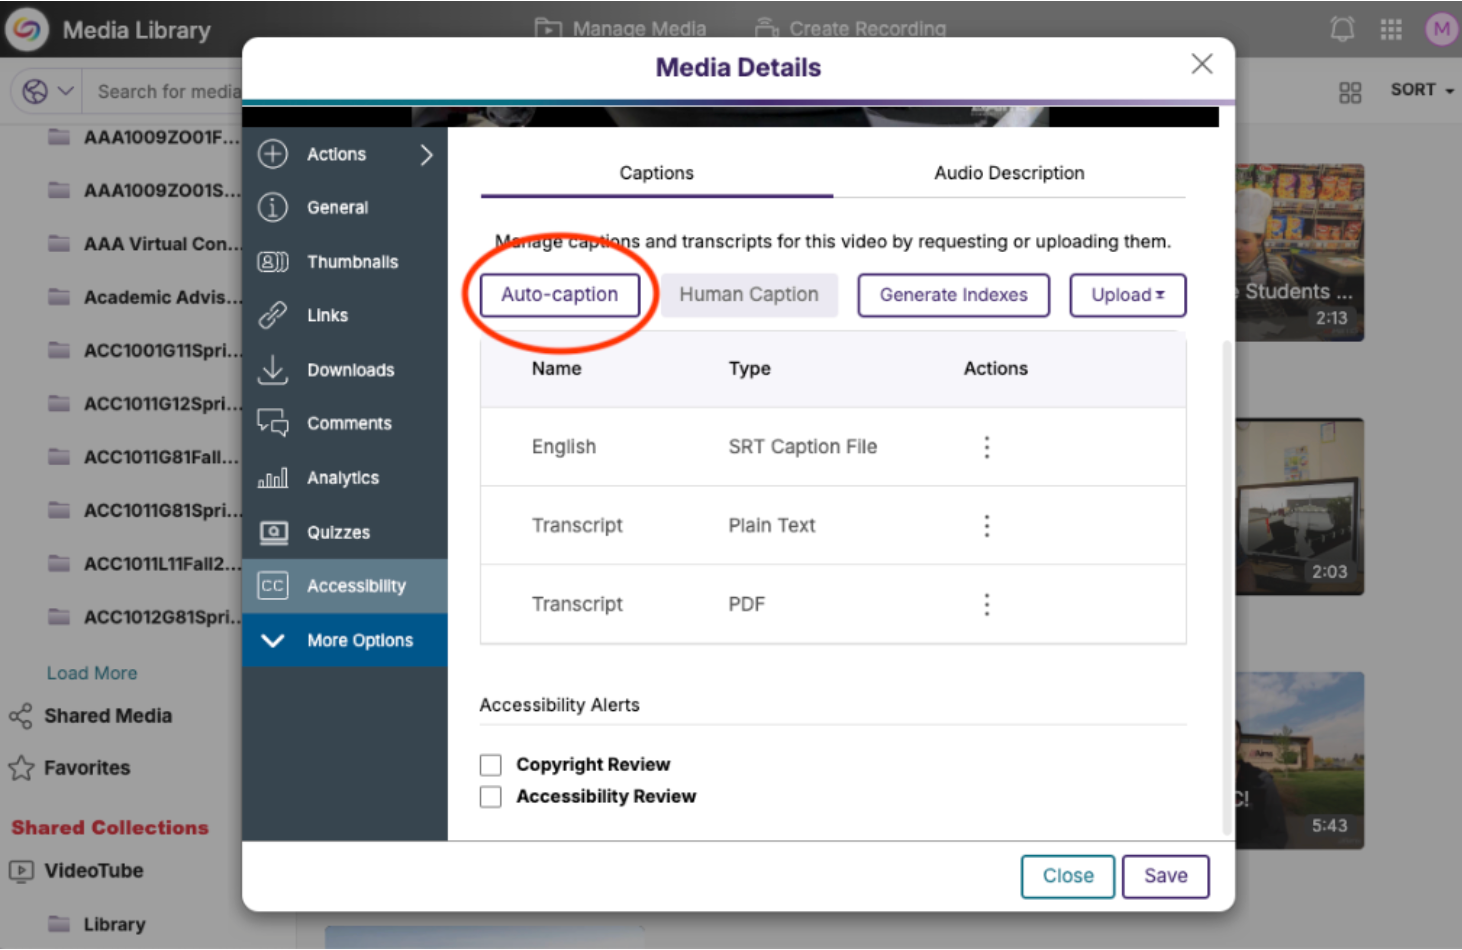1462x950 pixels.
Task: Select the CC Accessibility icon
Action: 272,586
